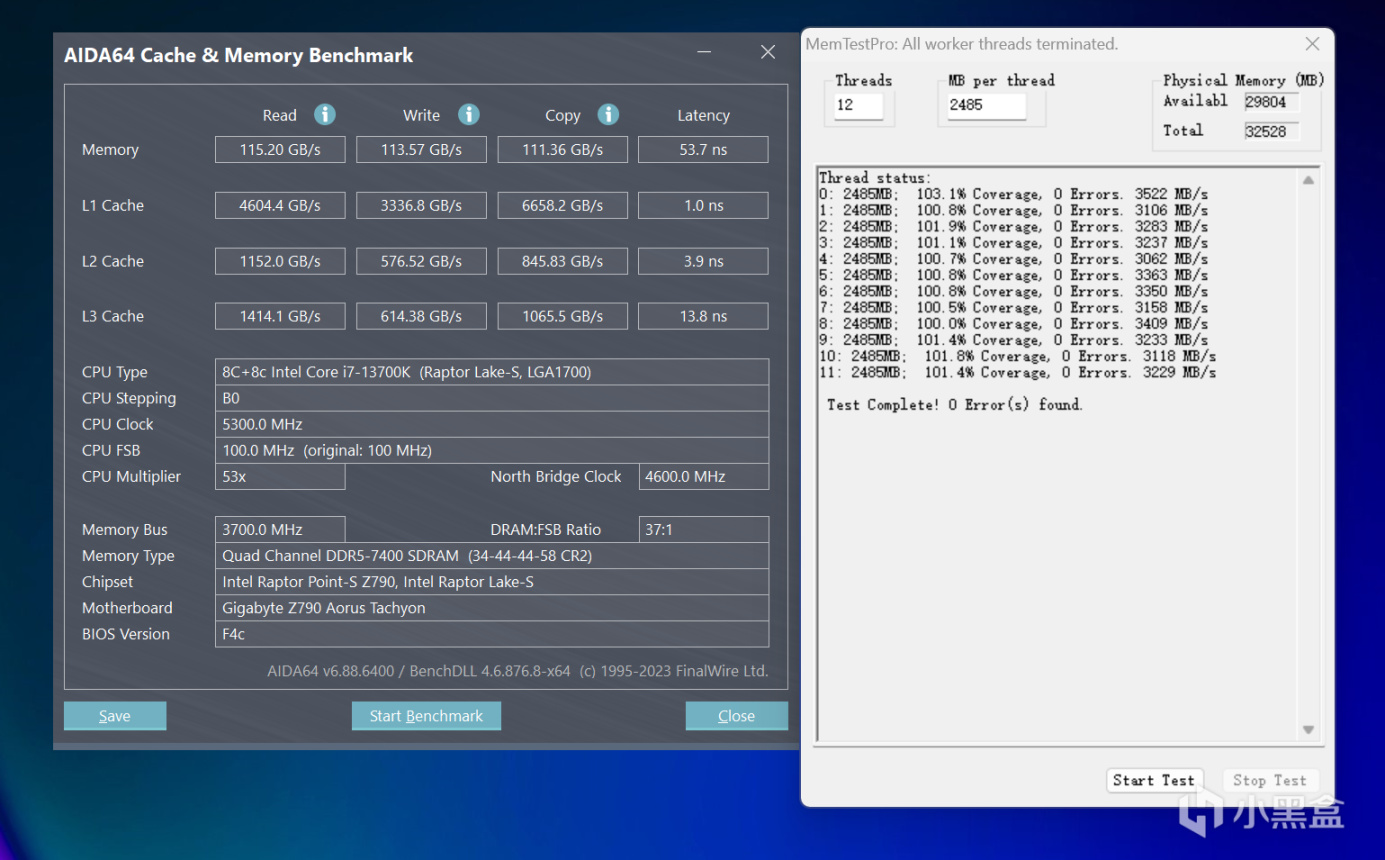The height and width of the screenshot is (860, 1385).
Task: Click the L2 Cache Read value 1152.0 GB/s
Action: coord(280,262)
